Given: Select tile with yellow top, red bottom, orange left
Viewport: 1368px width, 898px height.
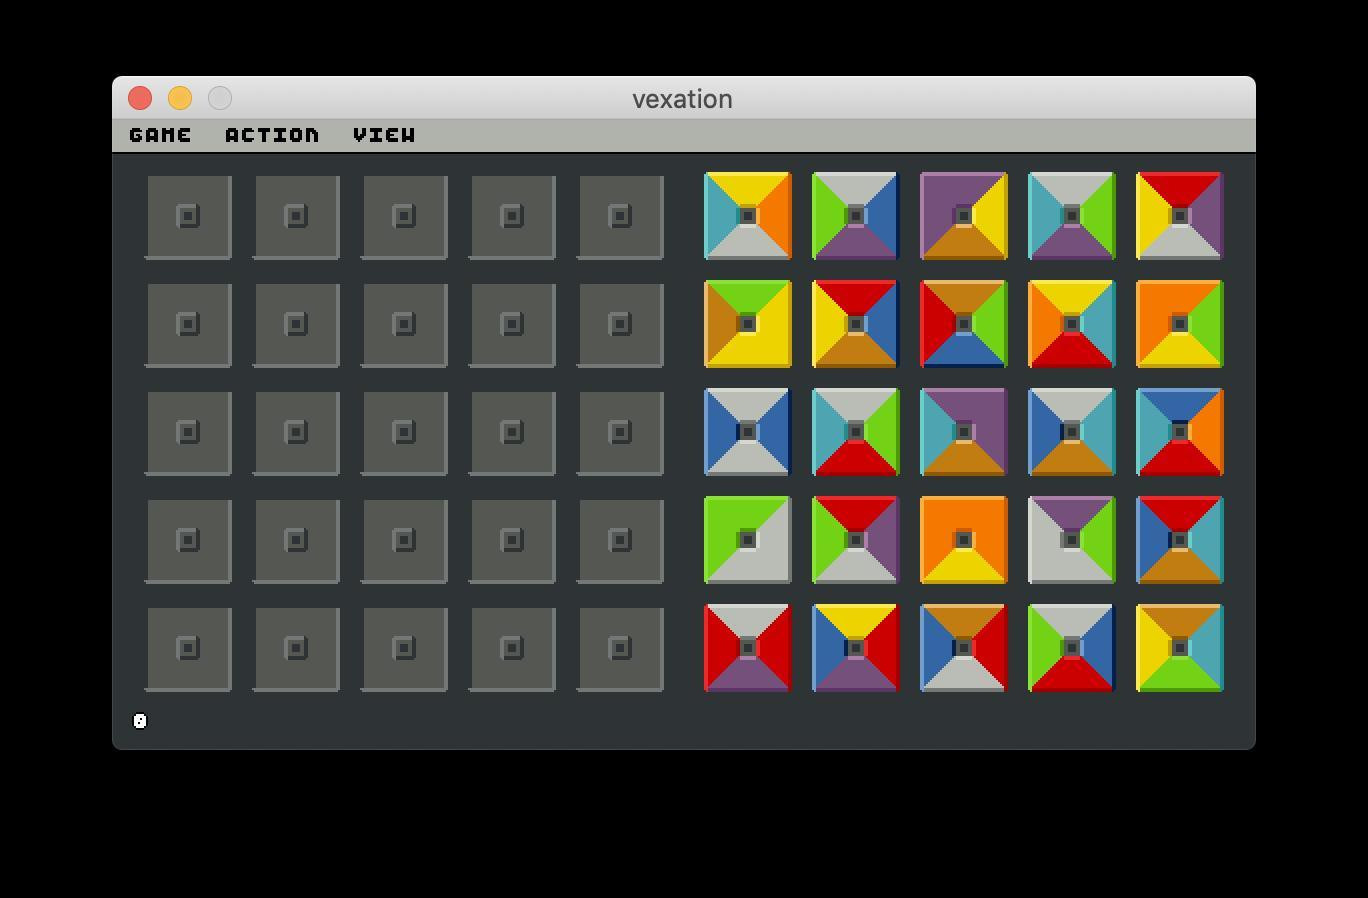Looking at the screenshot, I should point(1072,324).
